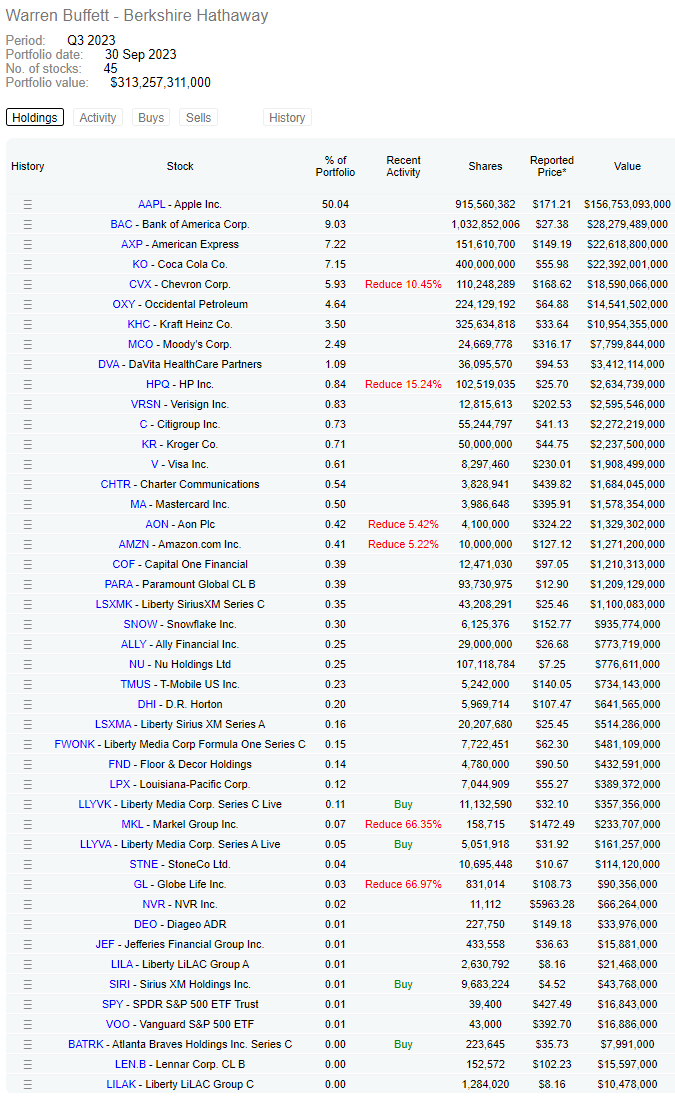Open history icon for Chevron Corp. row

[28, 284]
